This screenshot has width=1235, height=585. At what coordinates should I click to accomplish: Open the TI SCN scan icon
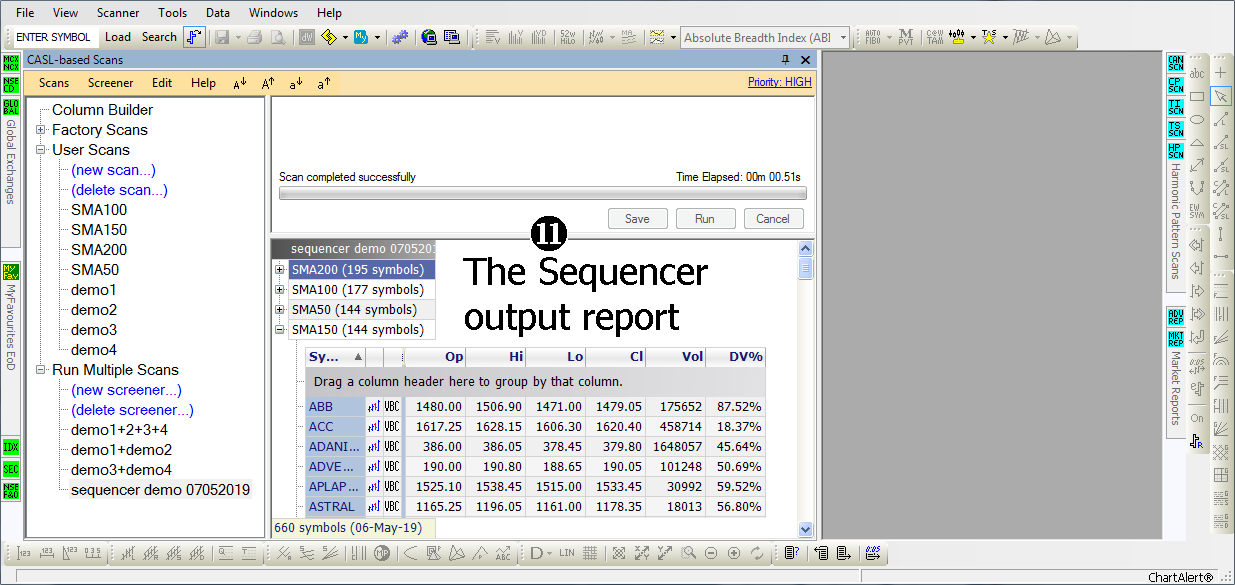[x=1176, y=107]
